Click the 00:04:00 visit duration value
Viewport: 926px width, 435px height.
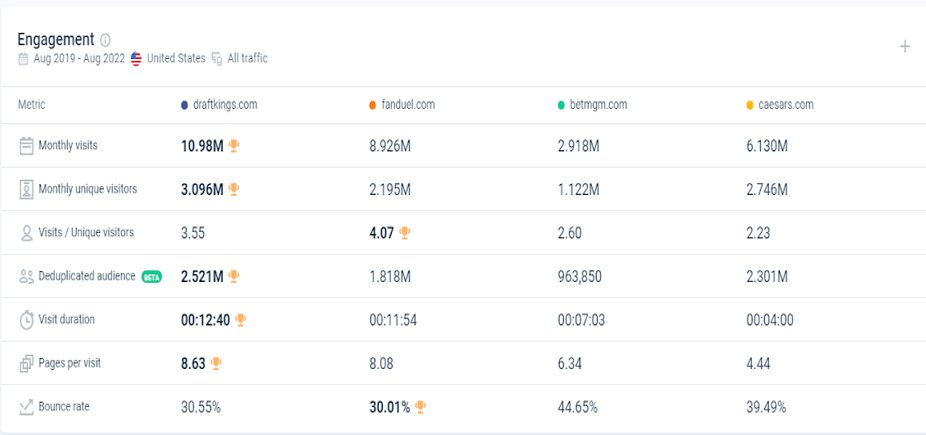pos(770,320)
